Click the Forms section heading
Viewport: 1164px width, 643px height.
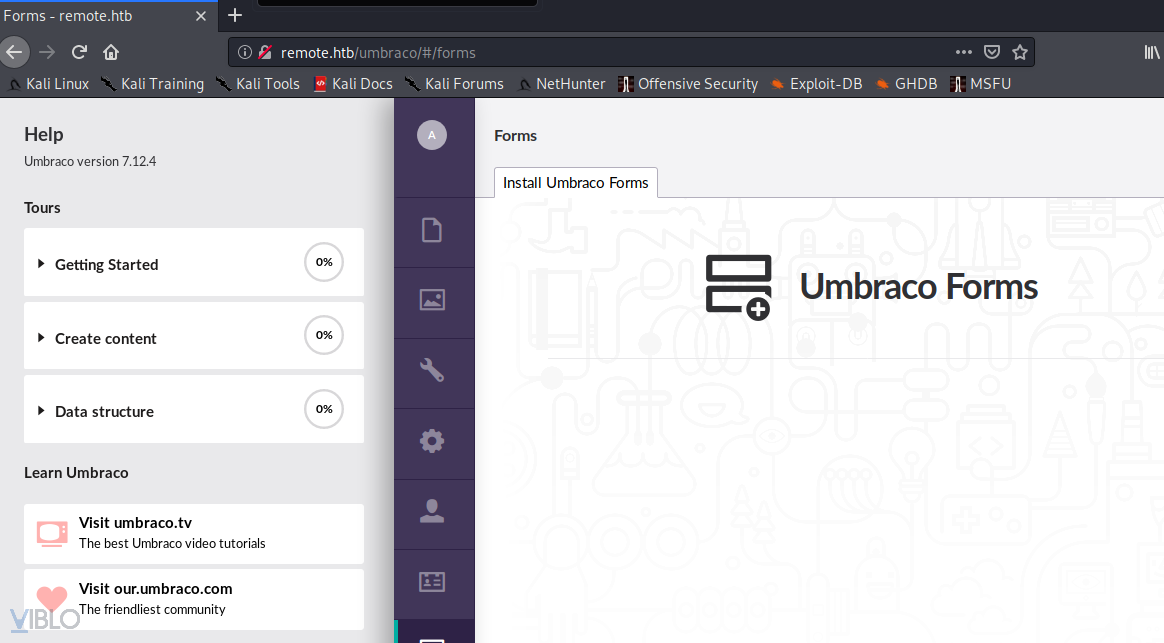click(x=515, y=136)
